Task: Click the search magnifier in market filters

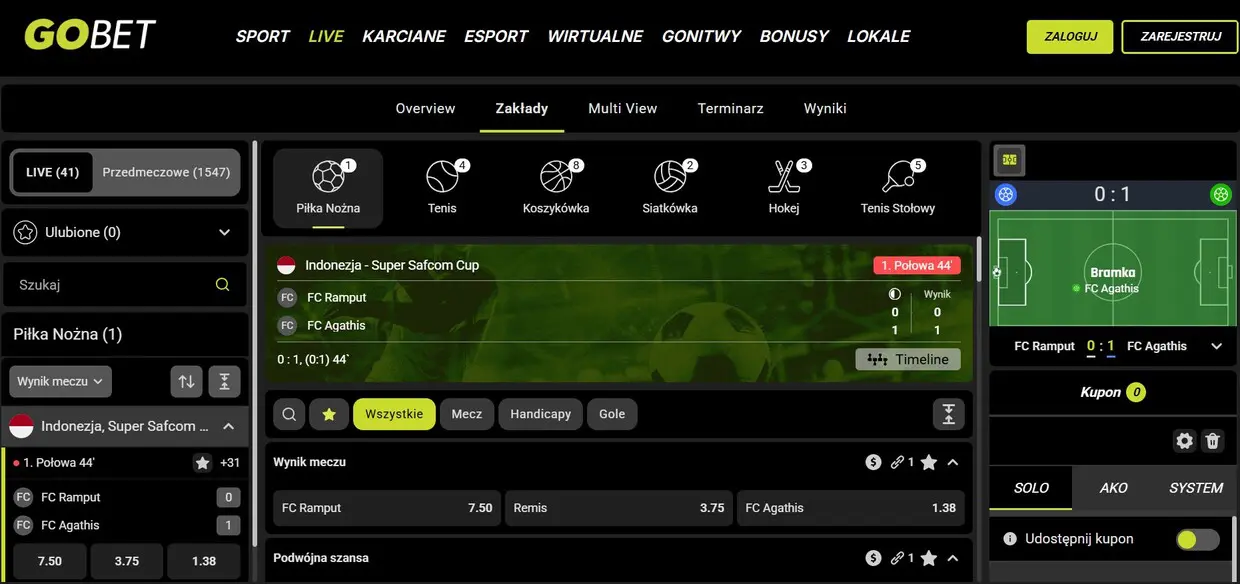Action: click(288, 414)
